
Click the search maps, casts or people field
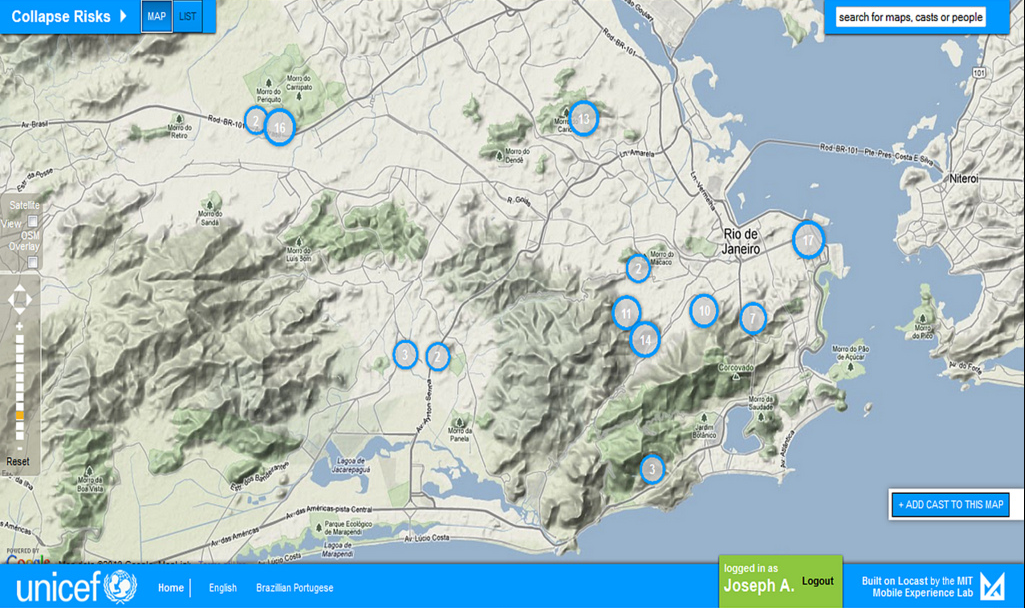tap(910, 17)
